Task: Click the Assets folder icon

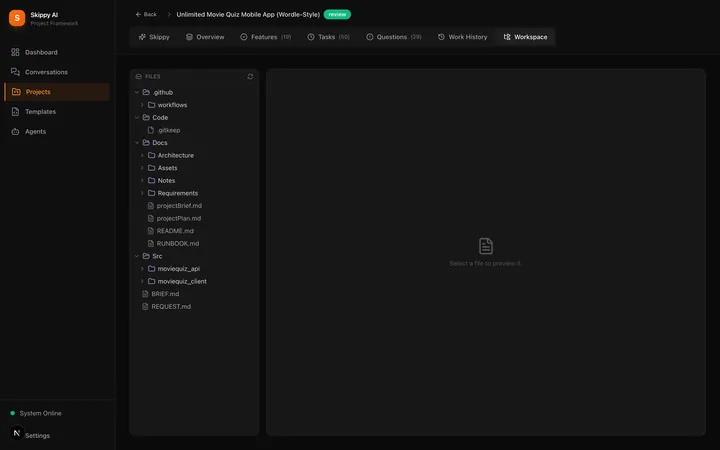Action: coord(152,168)
